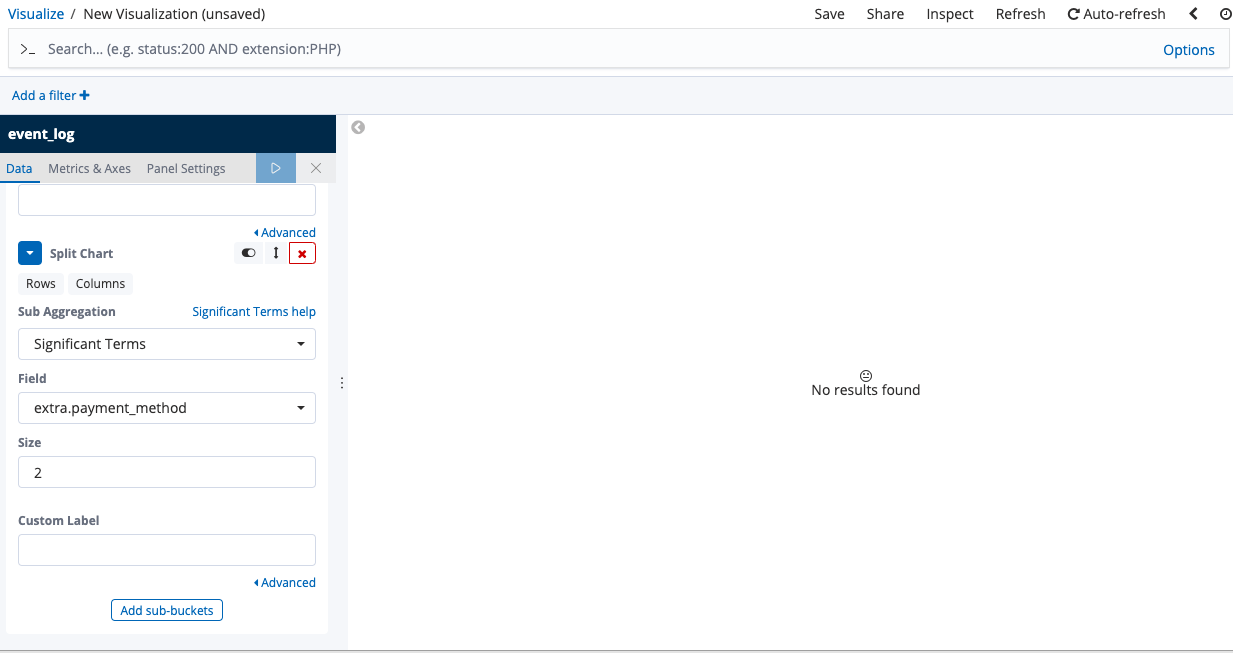This screenshot has height=653, width=1233.
Task: Save the new visualization
Action: click(829, 14)
